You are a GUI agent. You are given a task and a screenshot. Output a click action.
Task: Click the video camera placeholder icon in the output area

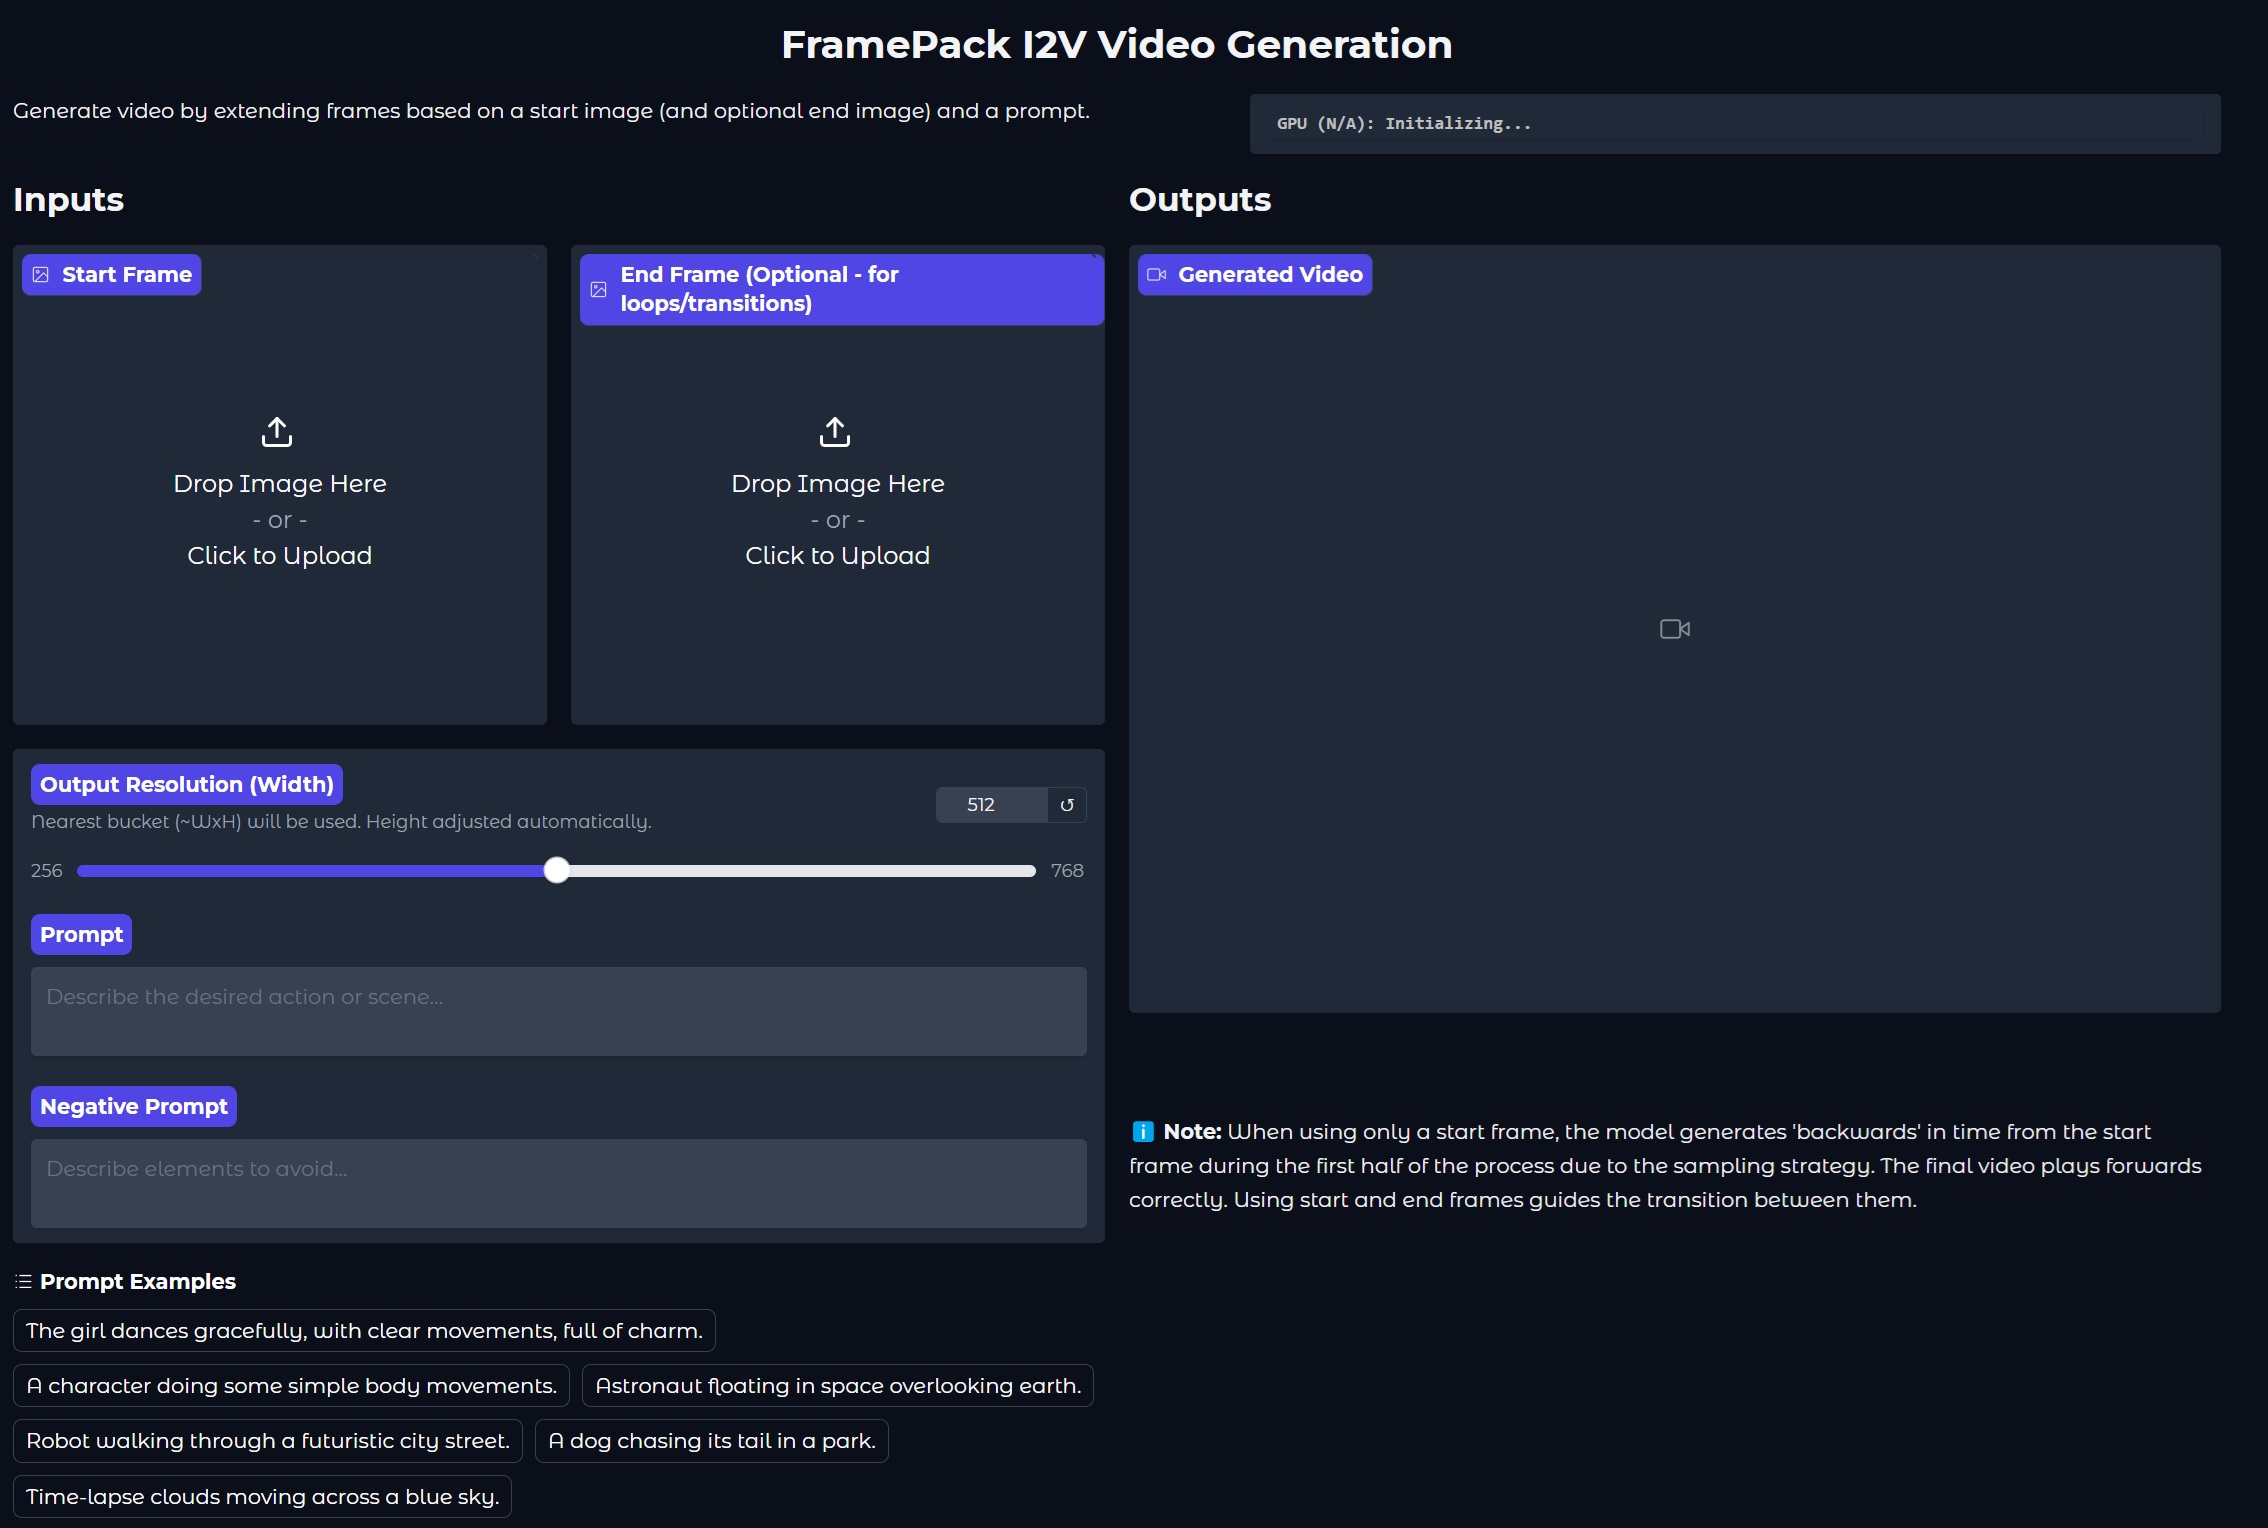pos(1675,629)
